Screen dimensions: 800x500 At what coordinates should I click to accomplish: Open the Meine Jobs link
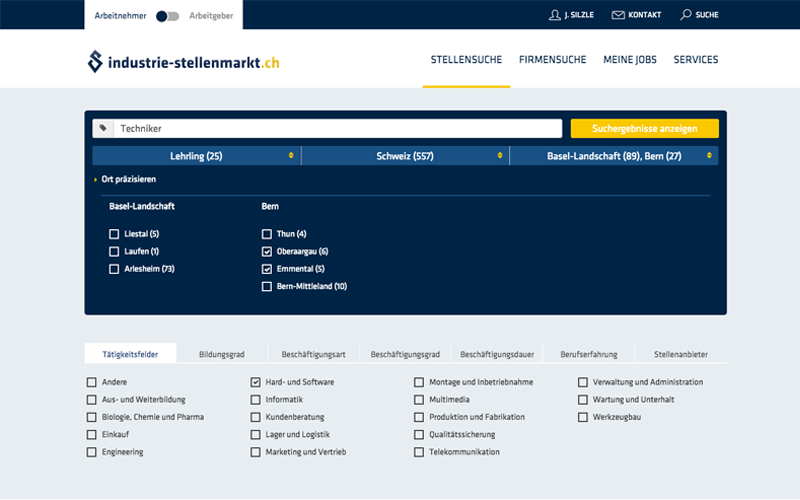pos(630,60)
